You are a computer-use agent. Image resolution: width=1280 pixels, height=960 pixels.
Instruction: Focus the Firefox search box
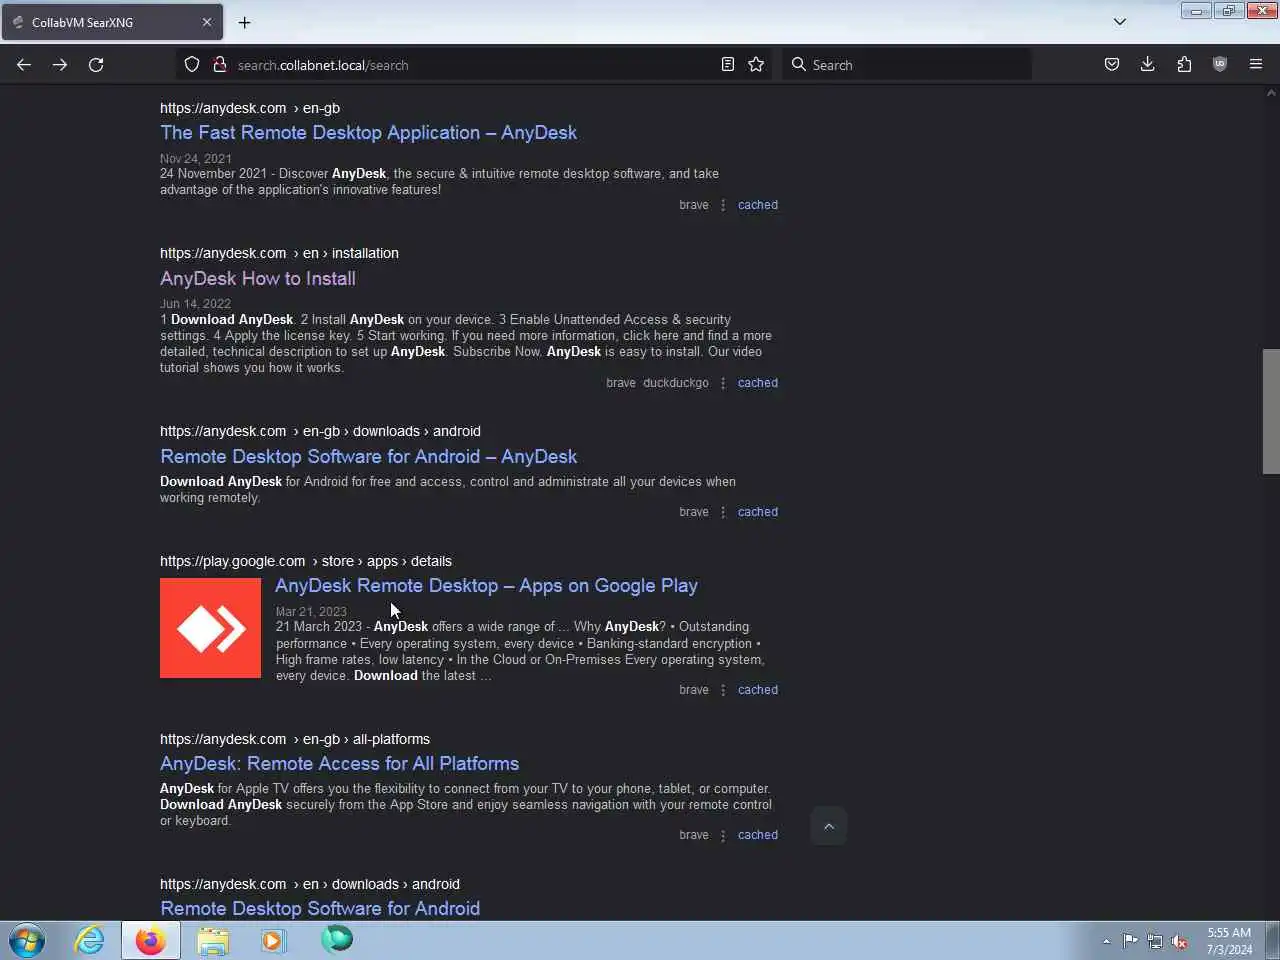(x=908, y=65)
